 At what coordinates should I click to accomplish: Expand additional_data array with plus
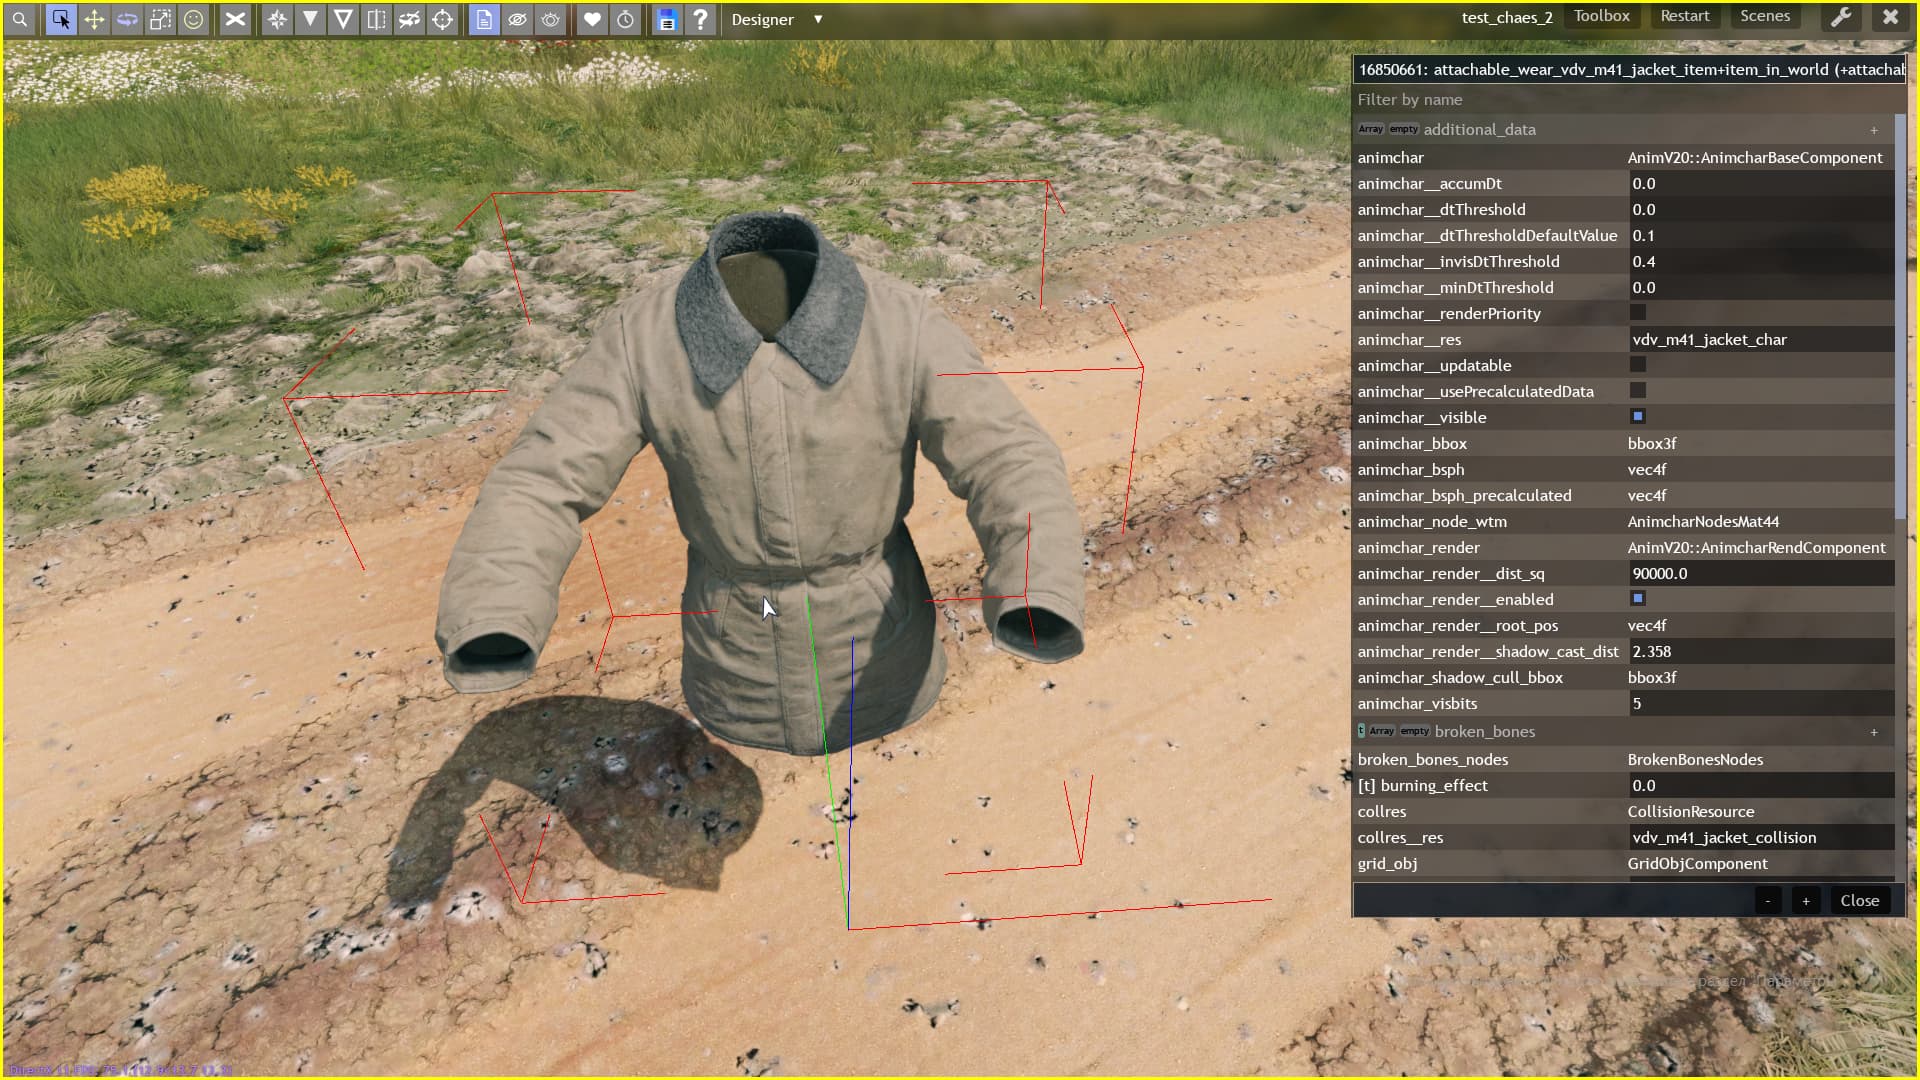(x=1874, y=130)
